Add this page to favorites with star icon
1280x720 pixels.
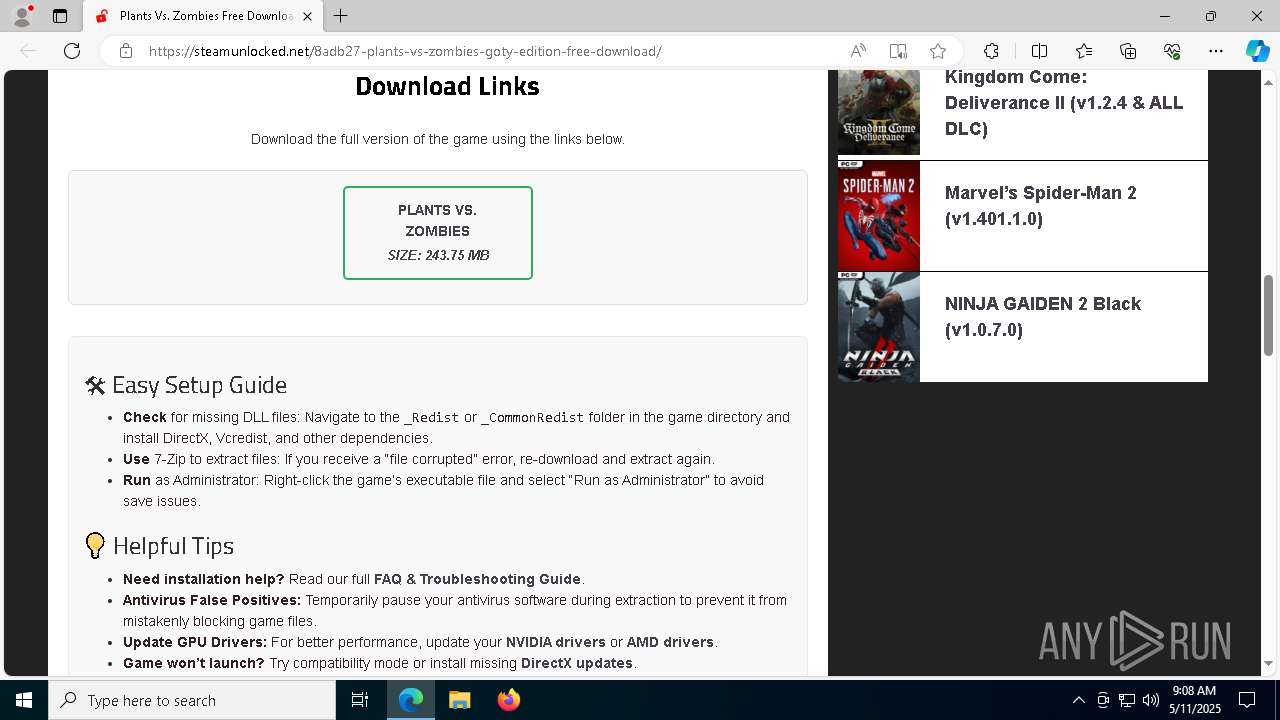(x=938, y=51)
